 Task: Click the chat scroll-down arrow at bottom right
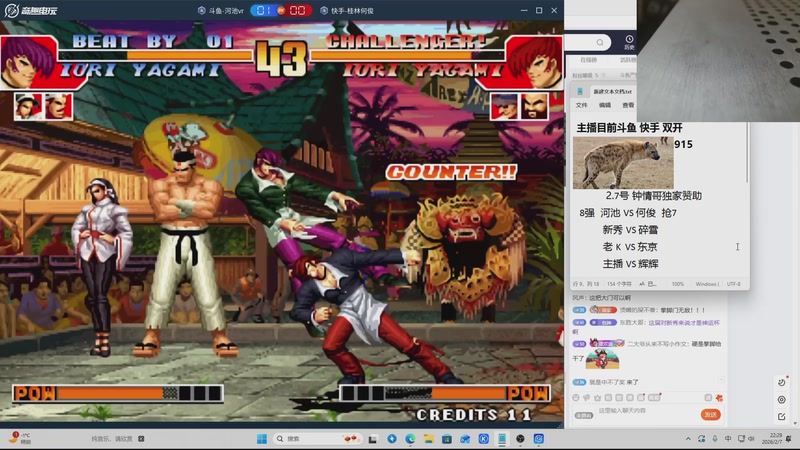click(793, 423)
